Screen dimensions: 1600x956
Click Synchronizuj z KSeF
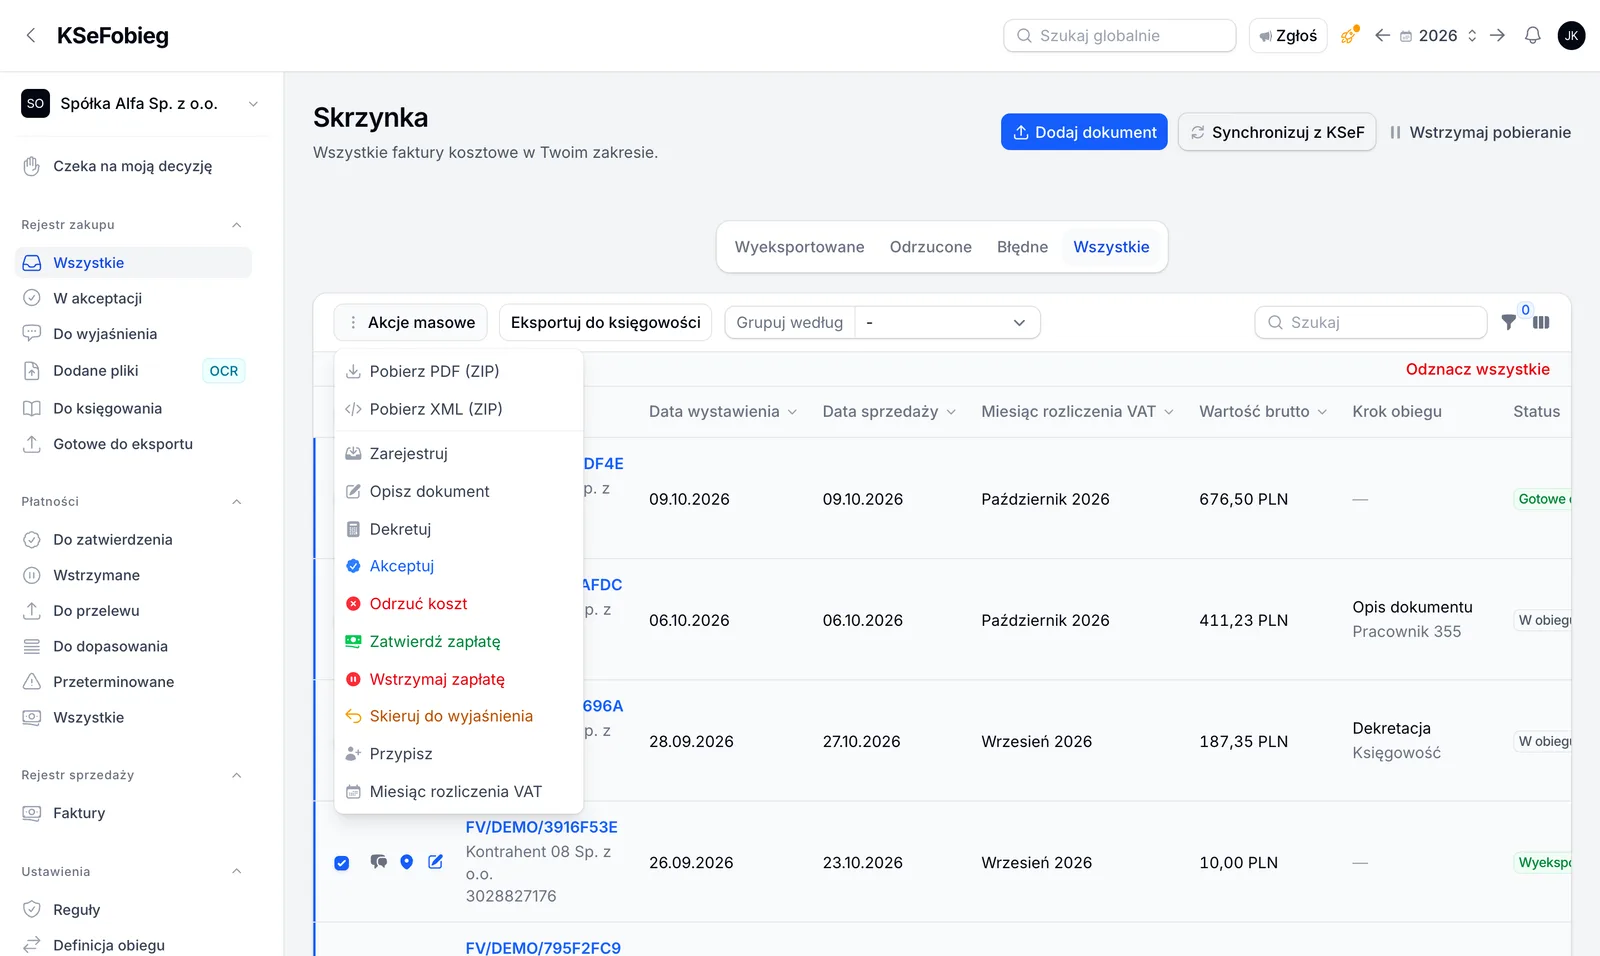pos(1277,132)
